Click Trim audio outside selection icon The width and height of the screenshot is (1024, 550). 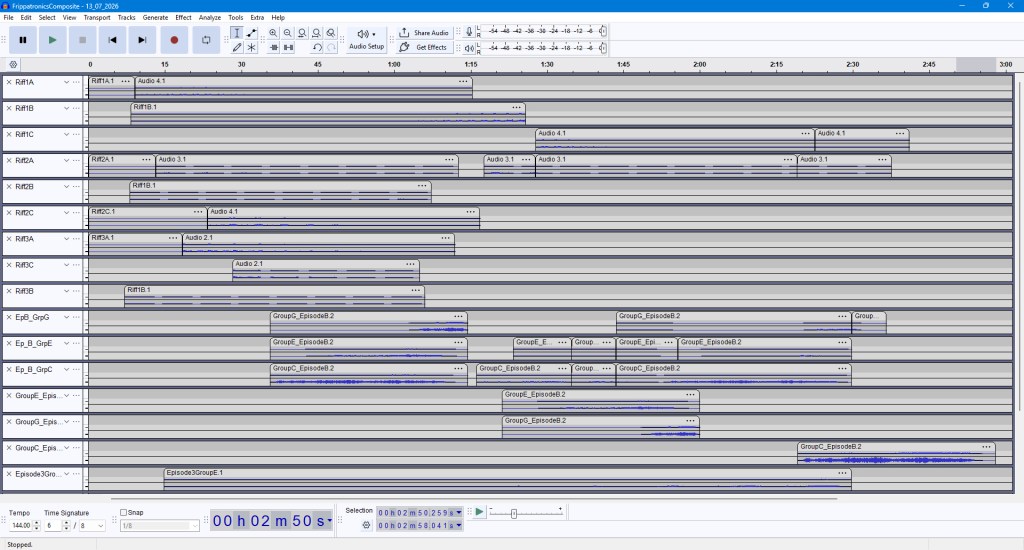[x=274, y=47]
